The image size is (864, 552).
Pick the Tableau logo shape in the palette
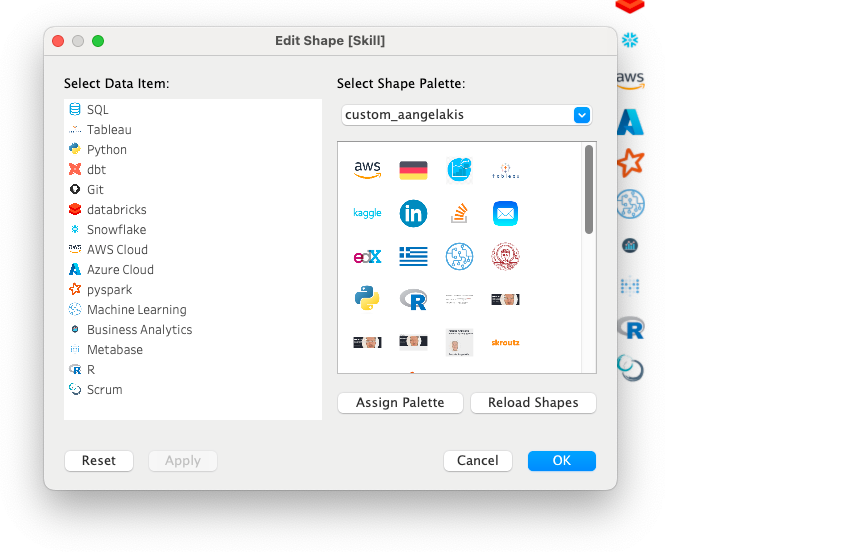point(505,171)
